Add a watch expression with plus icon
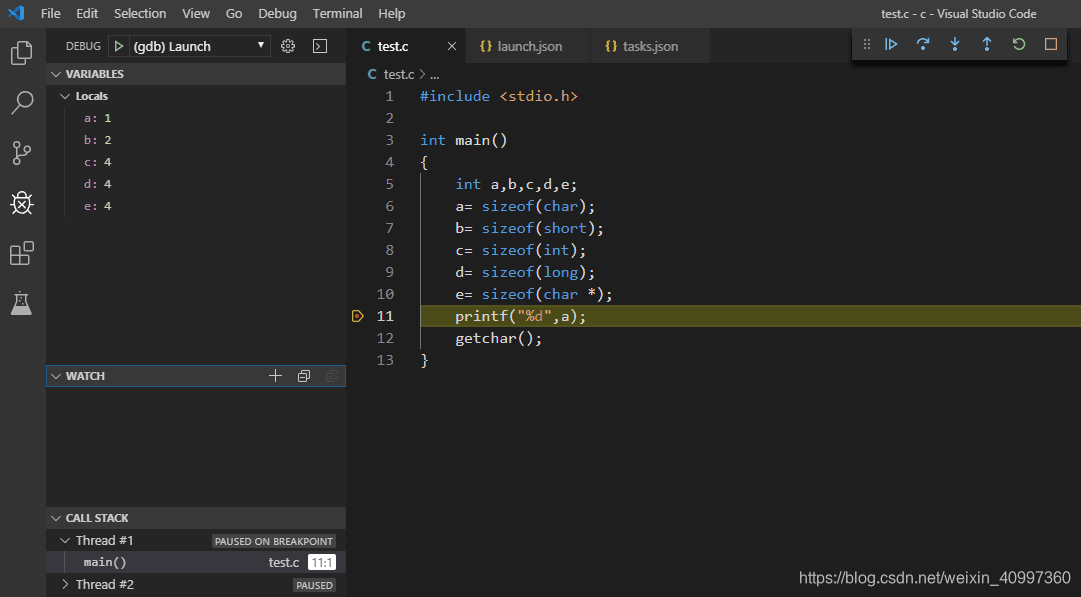Screen dimensions: 1081x597 tap(275, 376)
